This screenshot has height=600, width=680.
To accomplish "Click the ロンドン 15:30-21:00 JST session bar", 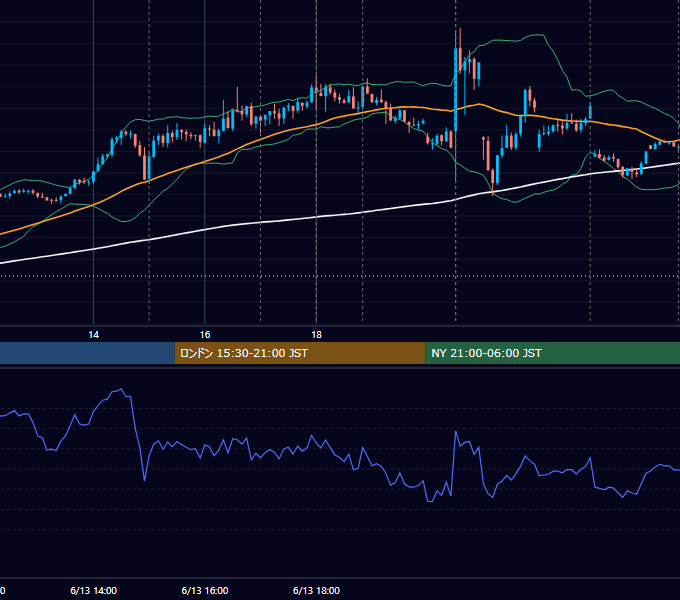I will (x=300, y=353).
